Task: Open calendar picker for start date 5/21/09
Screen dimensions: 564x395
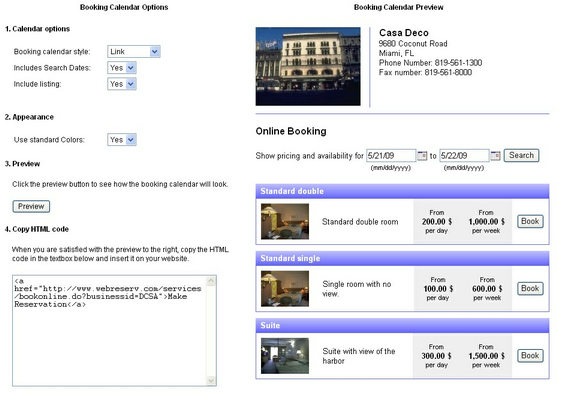Action: click(x=422, y=156)
